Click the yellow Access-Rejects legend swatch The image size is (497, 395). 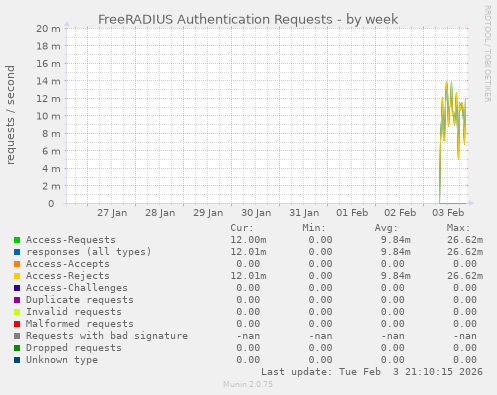tap(17, 276)
